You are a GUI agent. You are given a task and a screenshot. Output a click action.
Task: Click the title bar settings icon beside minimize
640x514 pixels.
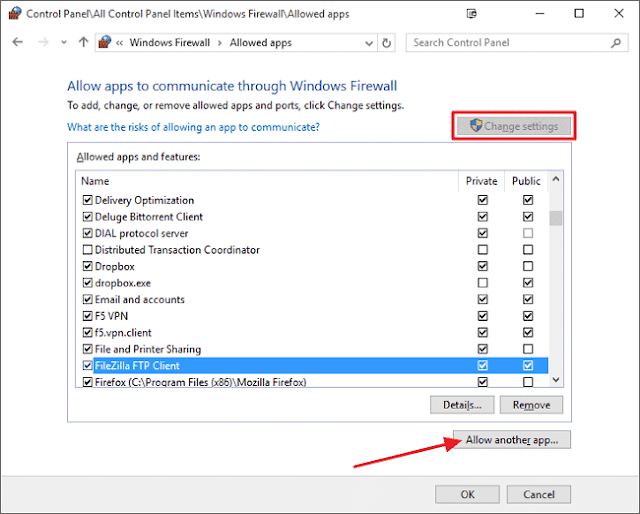click(x=471, y=14)
